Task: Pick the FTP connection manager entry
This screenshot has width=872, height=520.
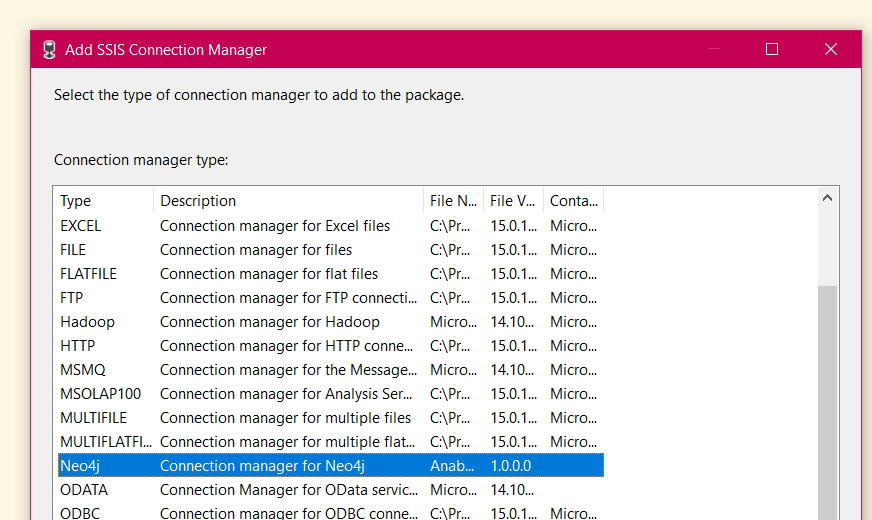Action: pos(331,298)
